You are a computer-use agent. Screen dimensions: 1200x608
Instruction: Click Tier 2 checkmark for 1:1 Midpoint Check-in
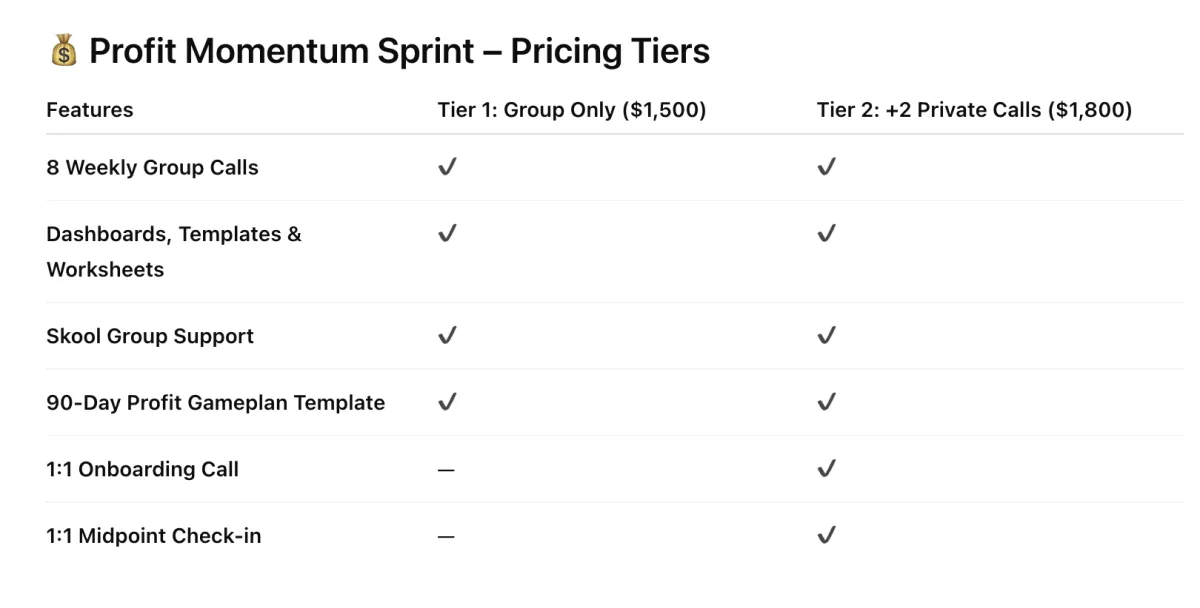826,535
